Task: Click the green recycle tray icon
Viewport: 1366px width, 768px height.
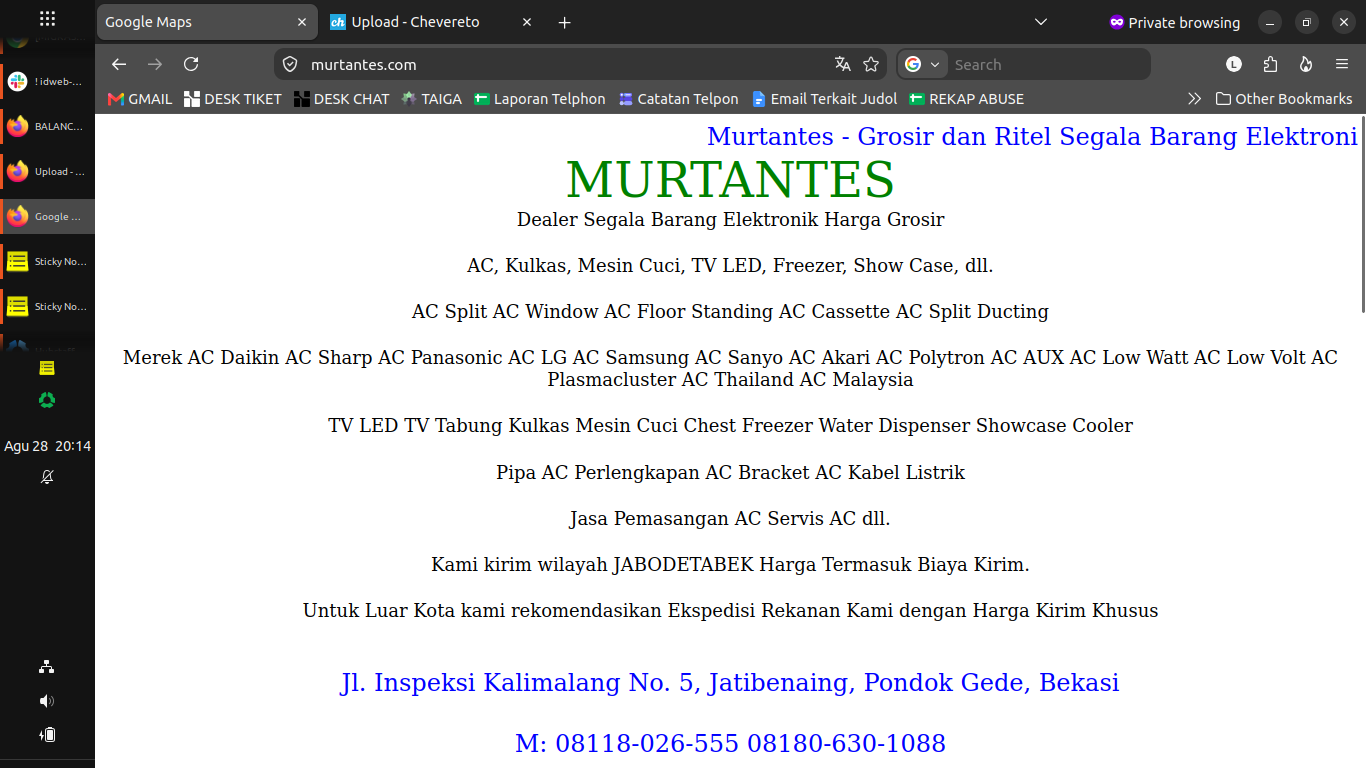Action: click(x=47, y=400)
